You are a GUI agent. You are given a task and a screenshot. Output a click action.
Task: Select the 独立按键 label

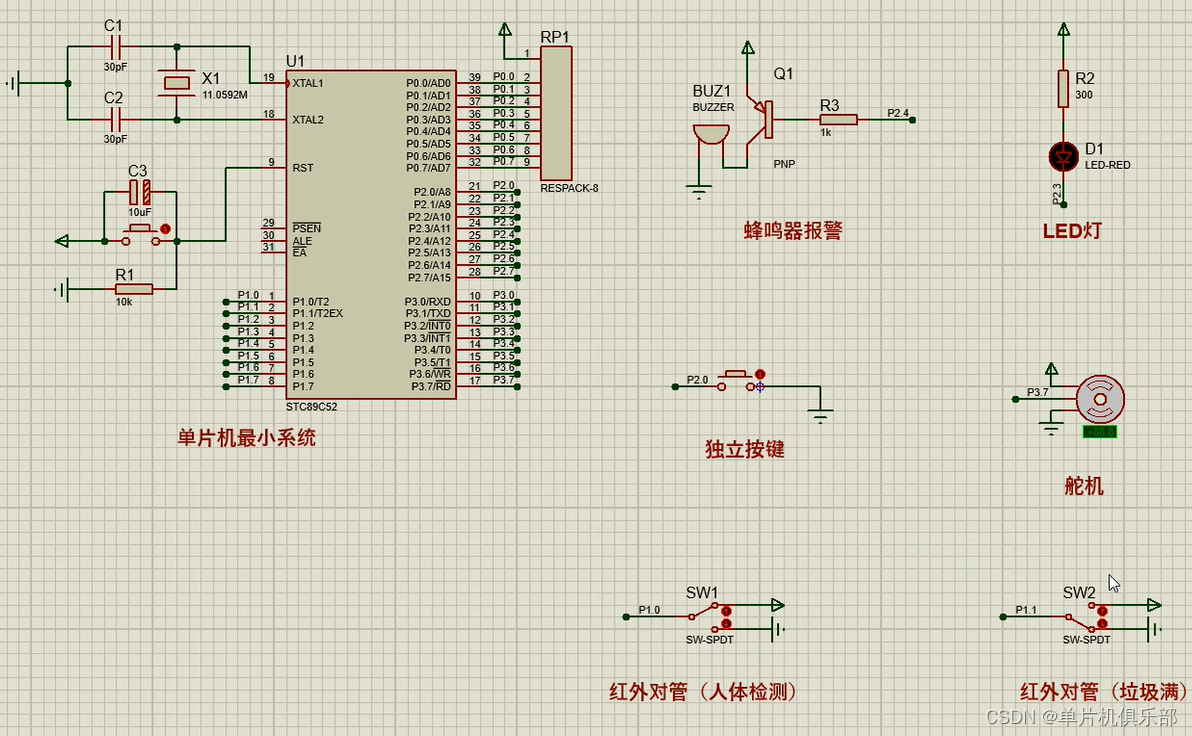click(744, 449)
